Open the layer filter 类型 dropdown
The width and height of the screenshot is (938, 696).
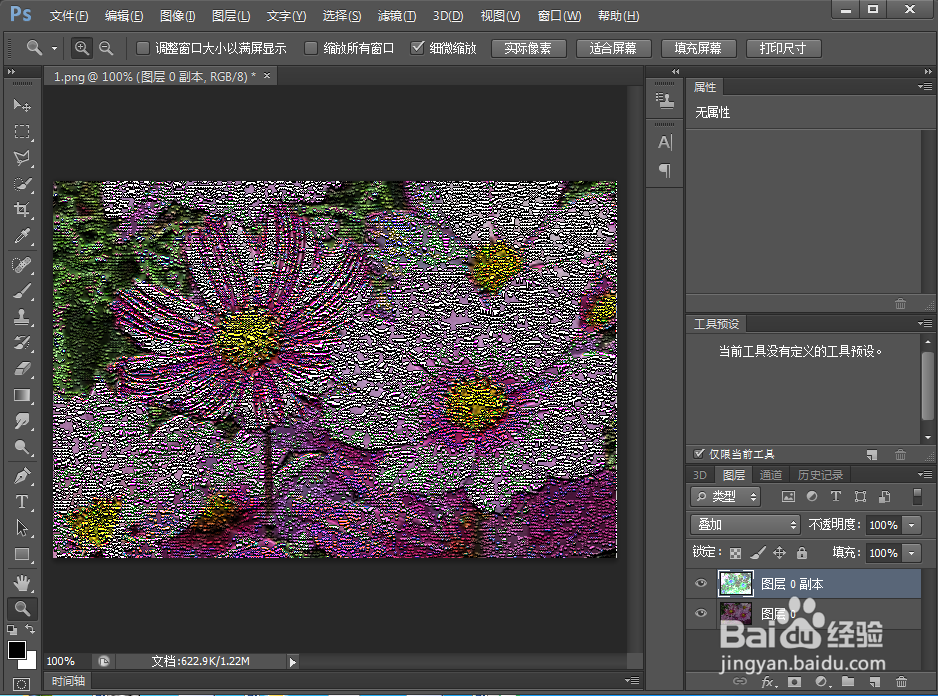coord(725,496)
